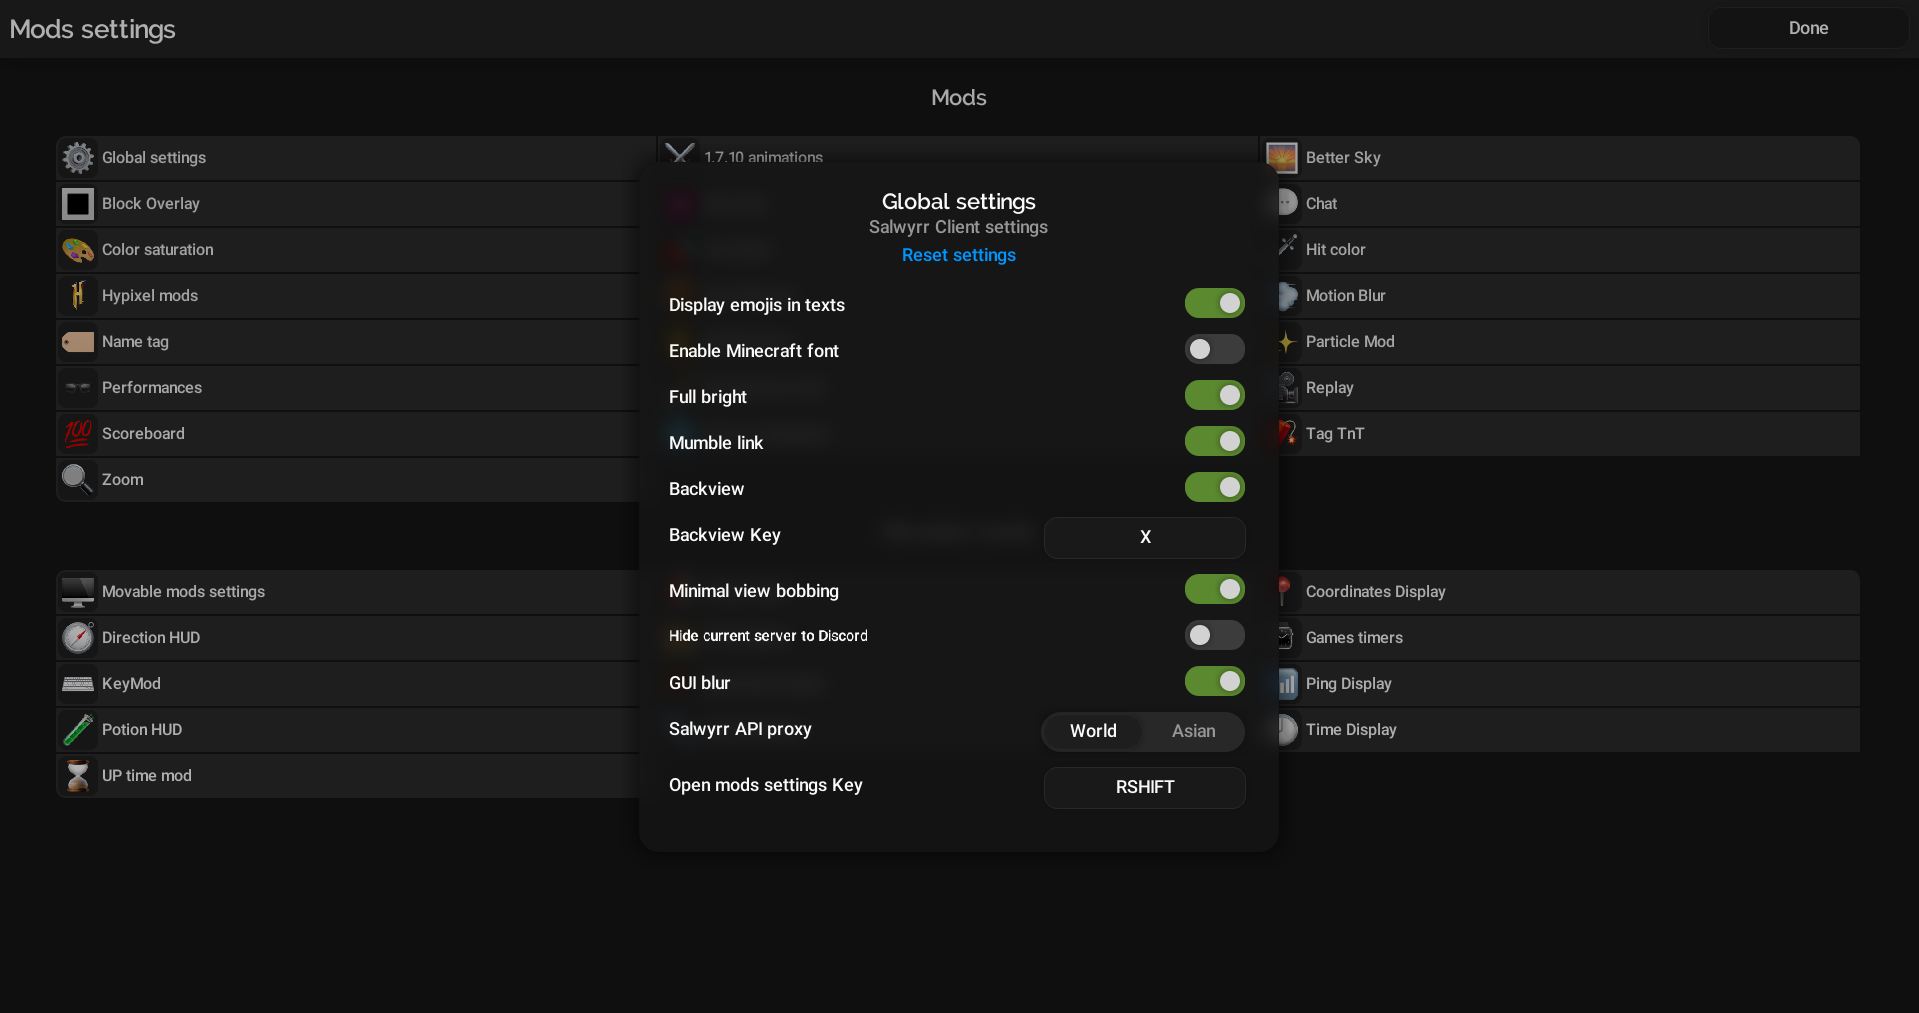Select the Direction HUD compass icon
The image size is (1919, 1013).
78,638
